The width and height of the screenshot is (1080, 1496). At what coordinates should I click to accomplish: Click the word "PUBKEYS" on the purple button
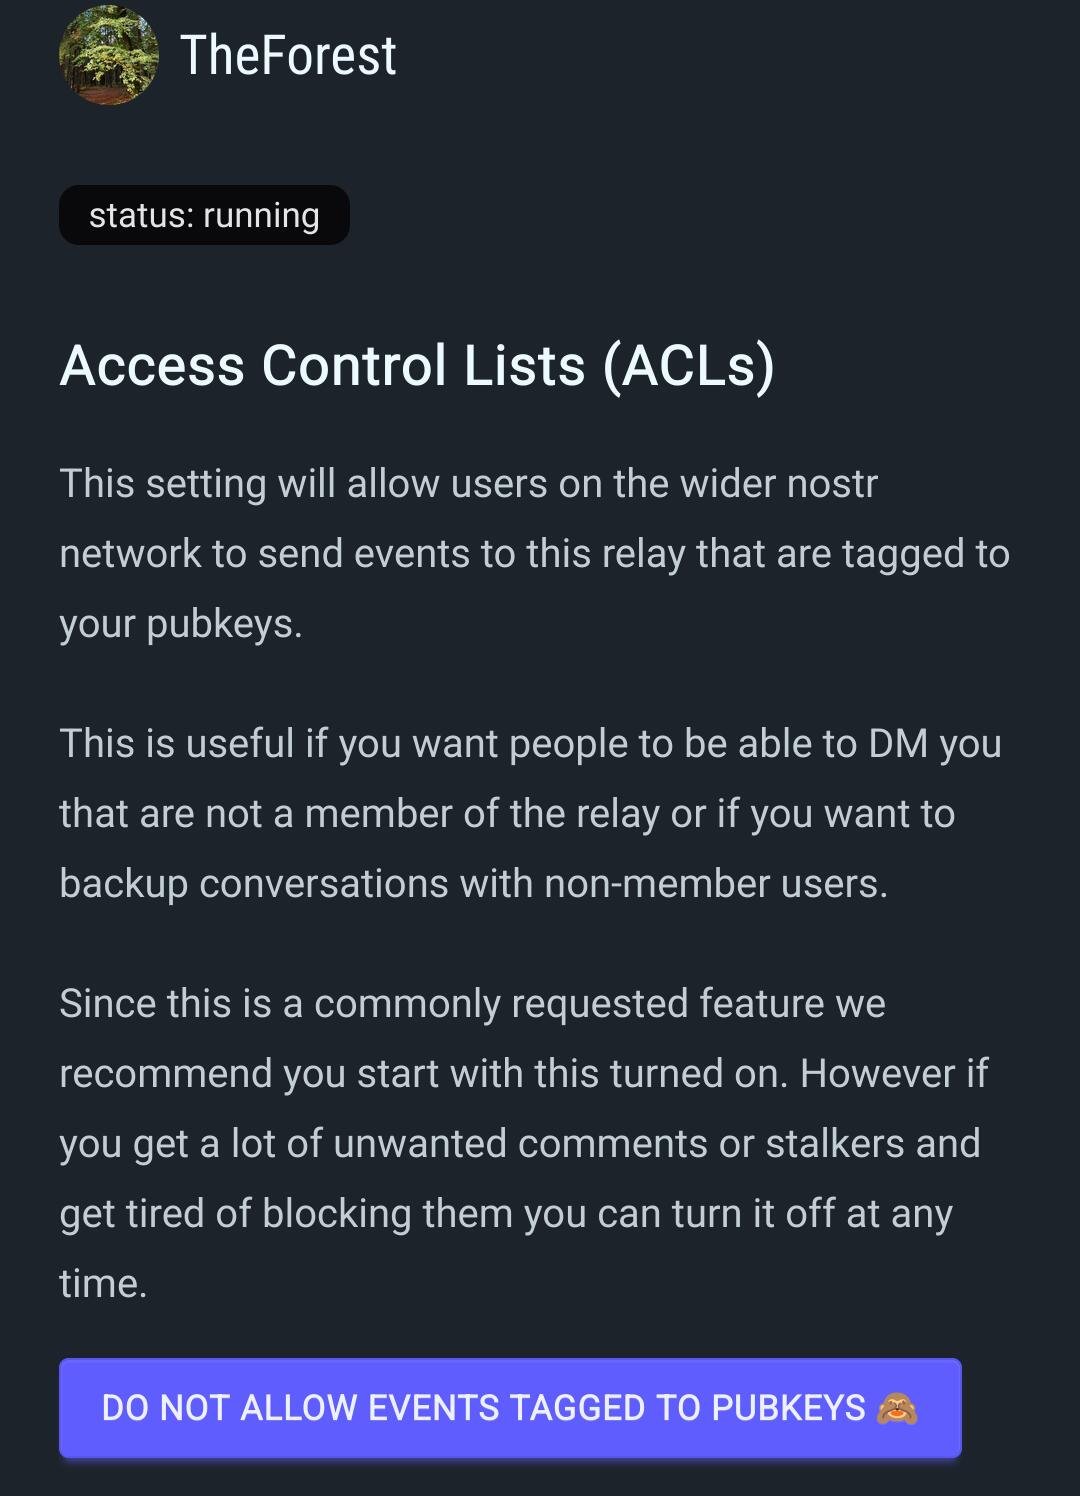(788, 1408)
